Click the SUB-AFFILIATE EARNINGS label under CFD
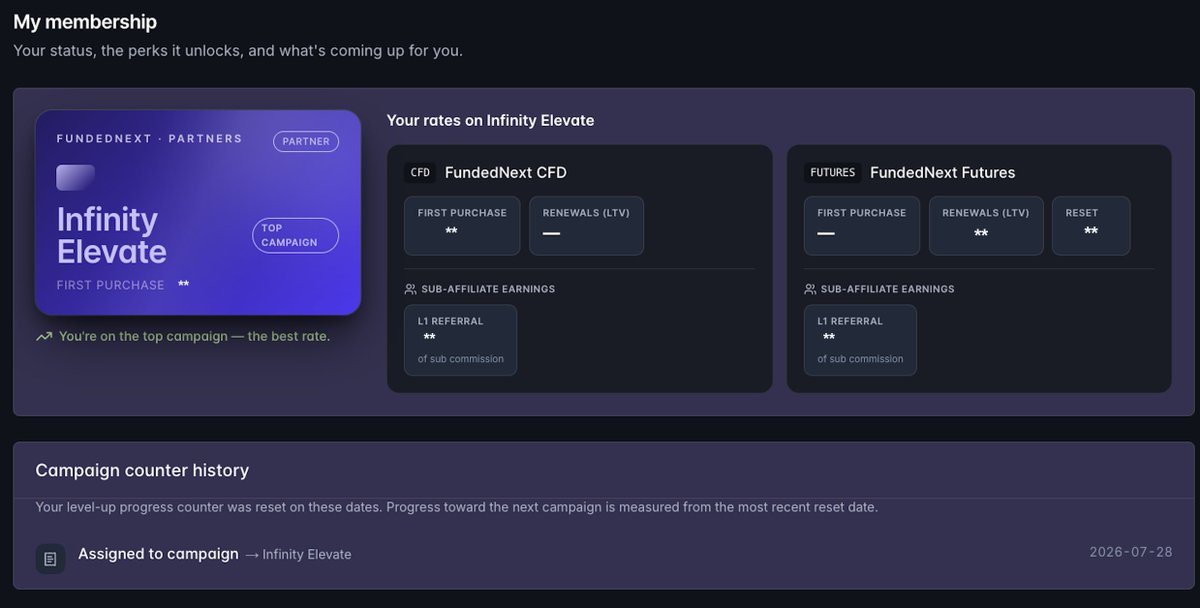 coord(488,289)
